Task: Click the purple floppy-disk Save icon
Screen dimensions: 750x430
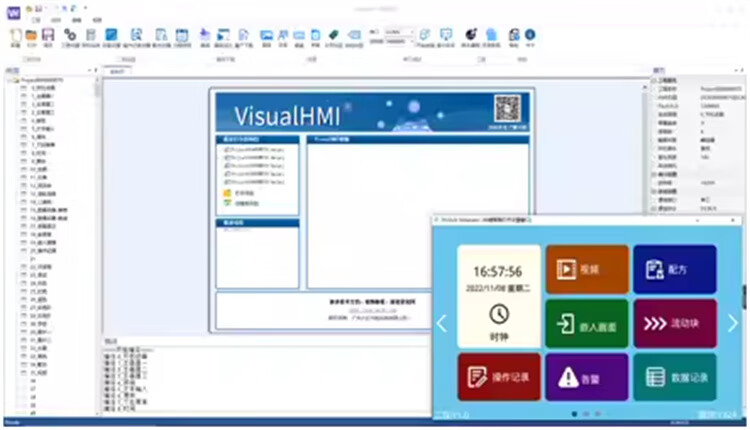Action: (48, 35)
